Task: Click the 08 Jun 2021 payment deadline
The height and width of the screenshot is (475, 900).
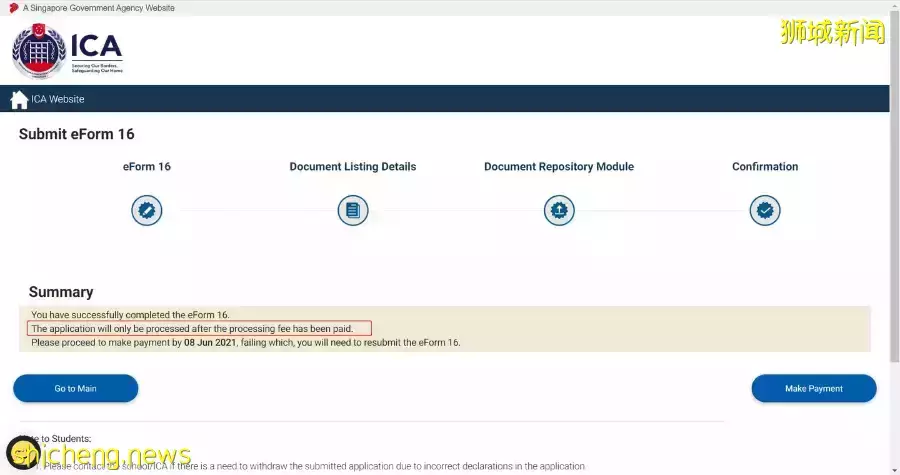Action: (x=210, y=342)
